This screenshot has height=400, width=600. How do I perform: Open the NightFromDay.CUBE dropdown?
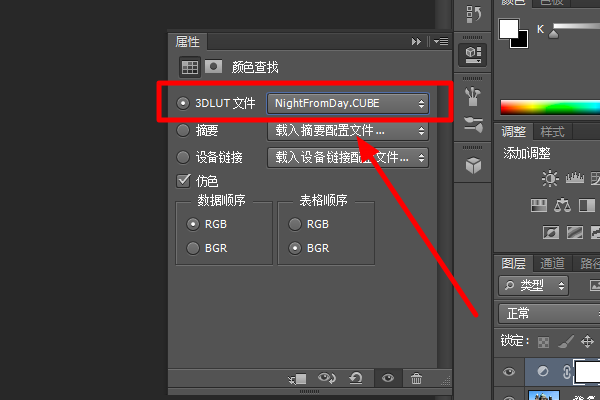[348, 103]
